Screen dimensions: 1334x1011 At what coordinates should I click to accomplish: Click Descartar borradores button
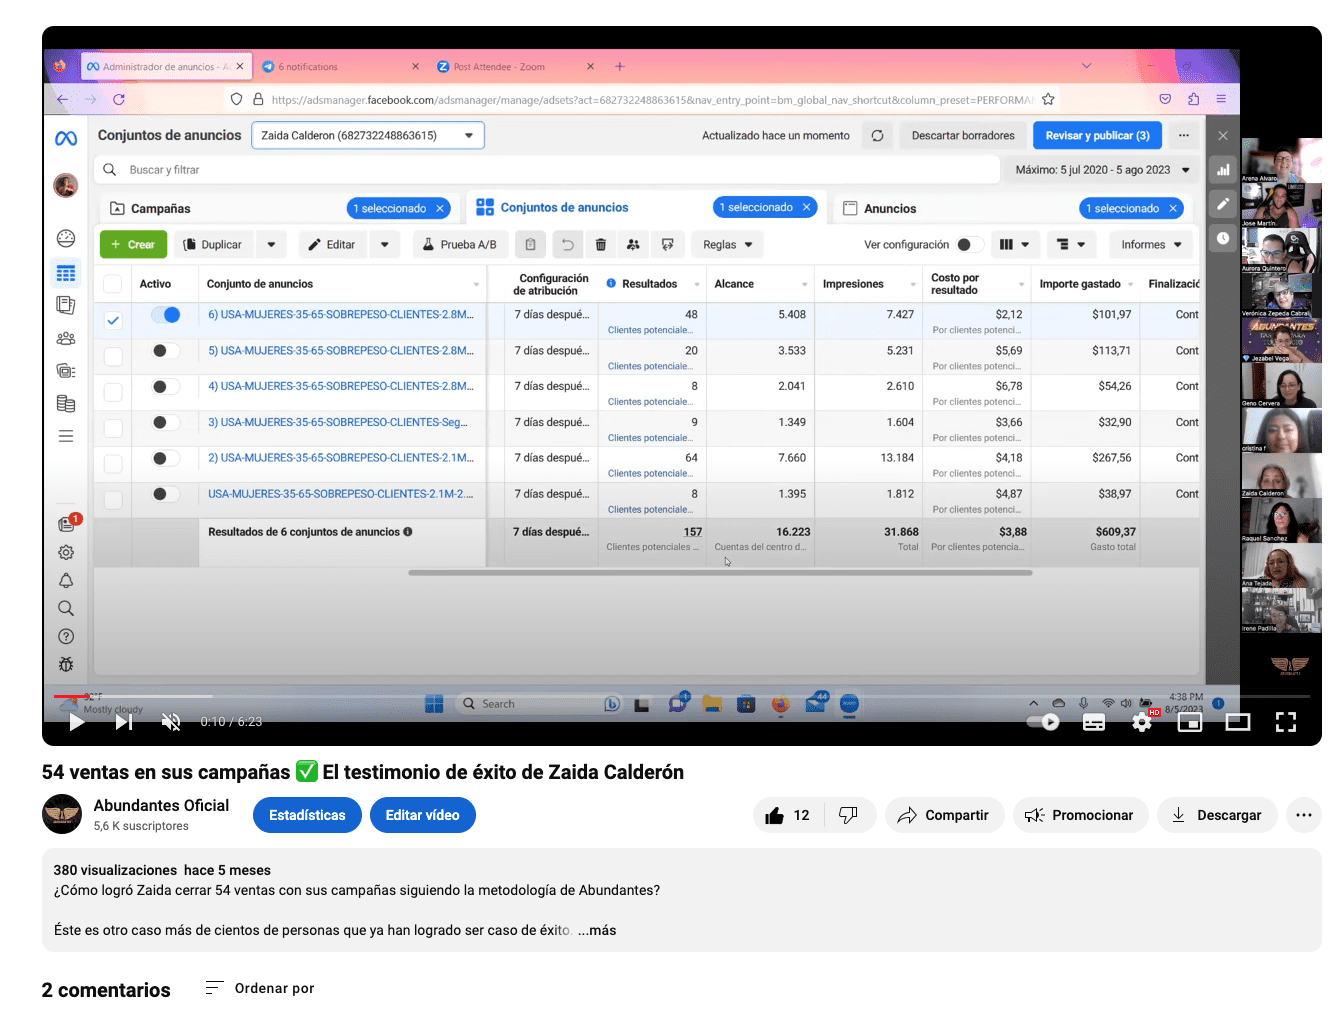963,135
